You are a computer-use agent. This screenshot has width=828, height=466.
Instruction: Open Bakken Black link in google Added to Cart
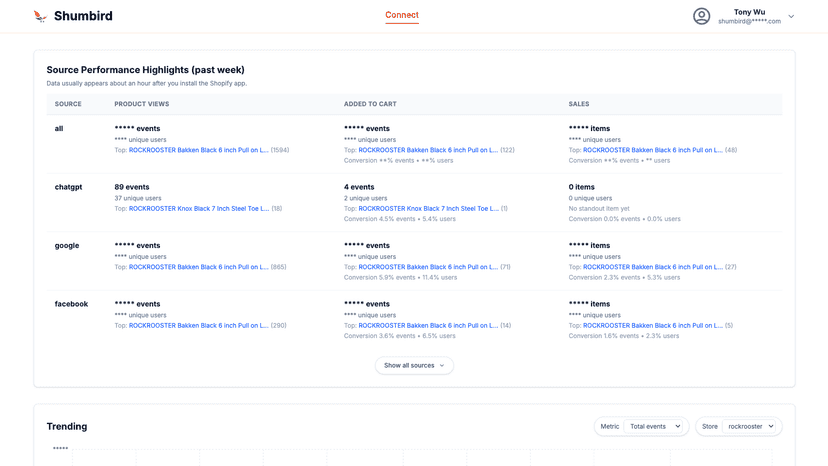pyautogui.click(x=428, y=267)
